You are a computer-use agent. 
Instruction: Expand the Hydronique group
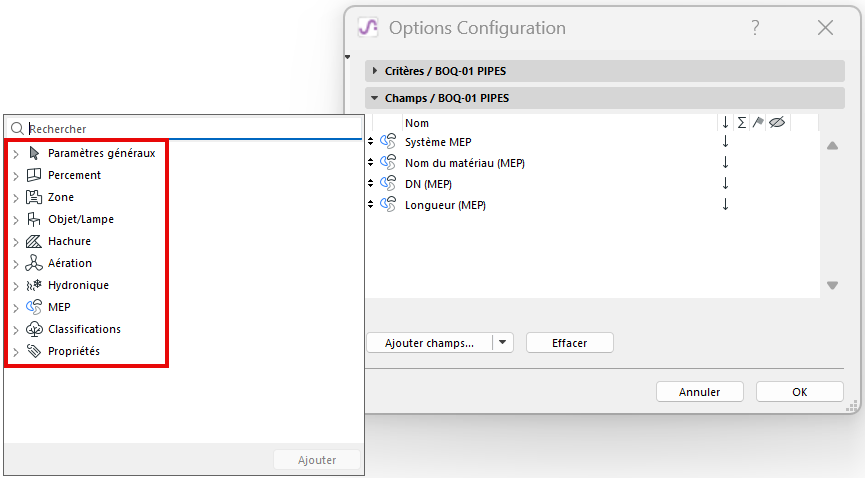(15, 286)
